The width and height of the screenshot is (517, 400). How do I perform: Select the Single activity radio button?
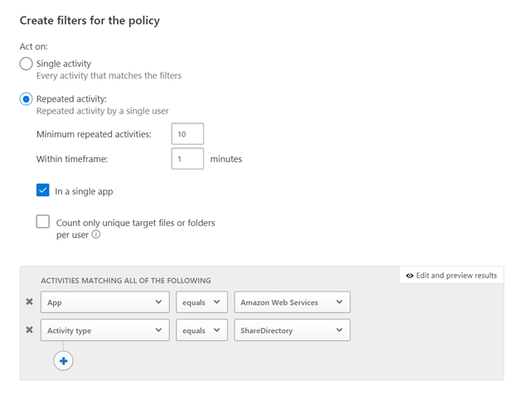26,64
